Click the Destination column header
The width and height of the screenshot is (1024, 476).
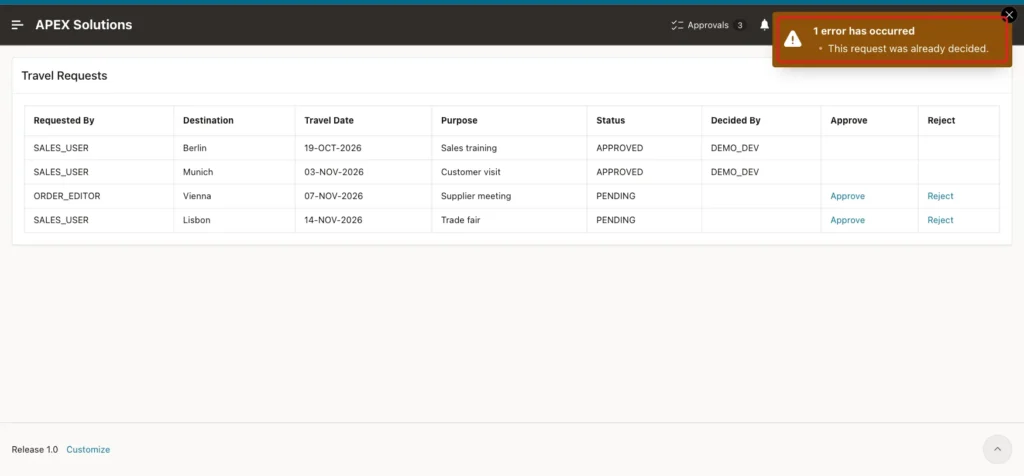[208, 120]
